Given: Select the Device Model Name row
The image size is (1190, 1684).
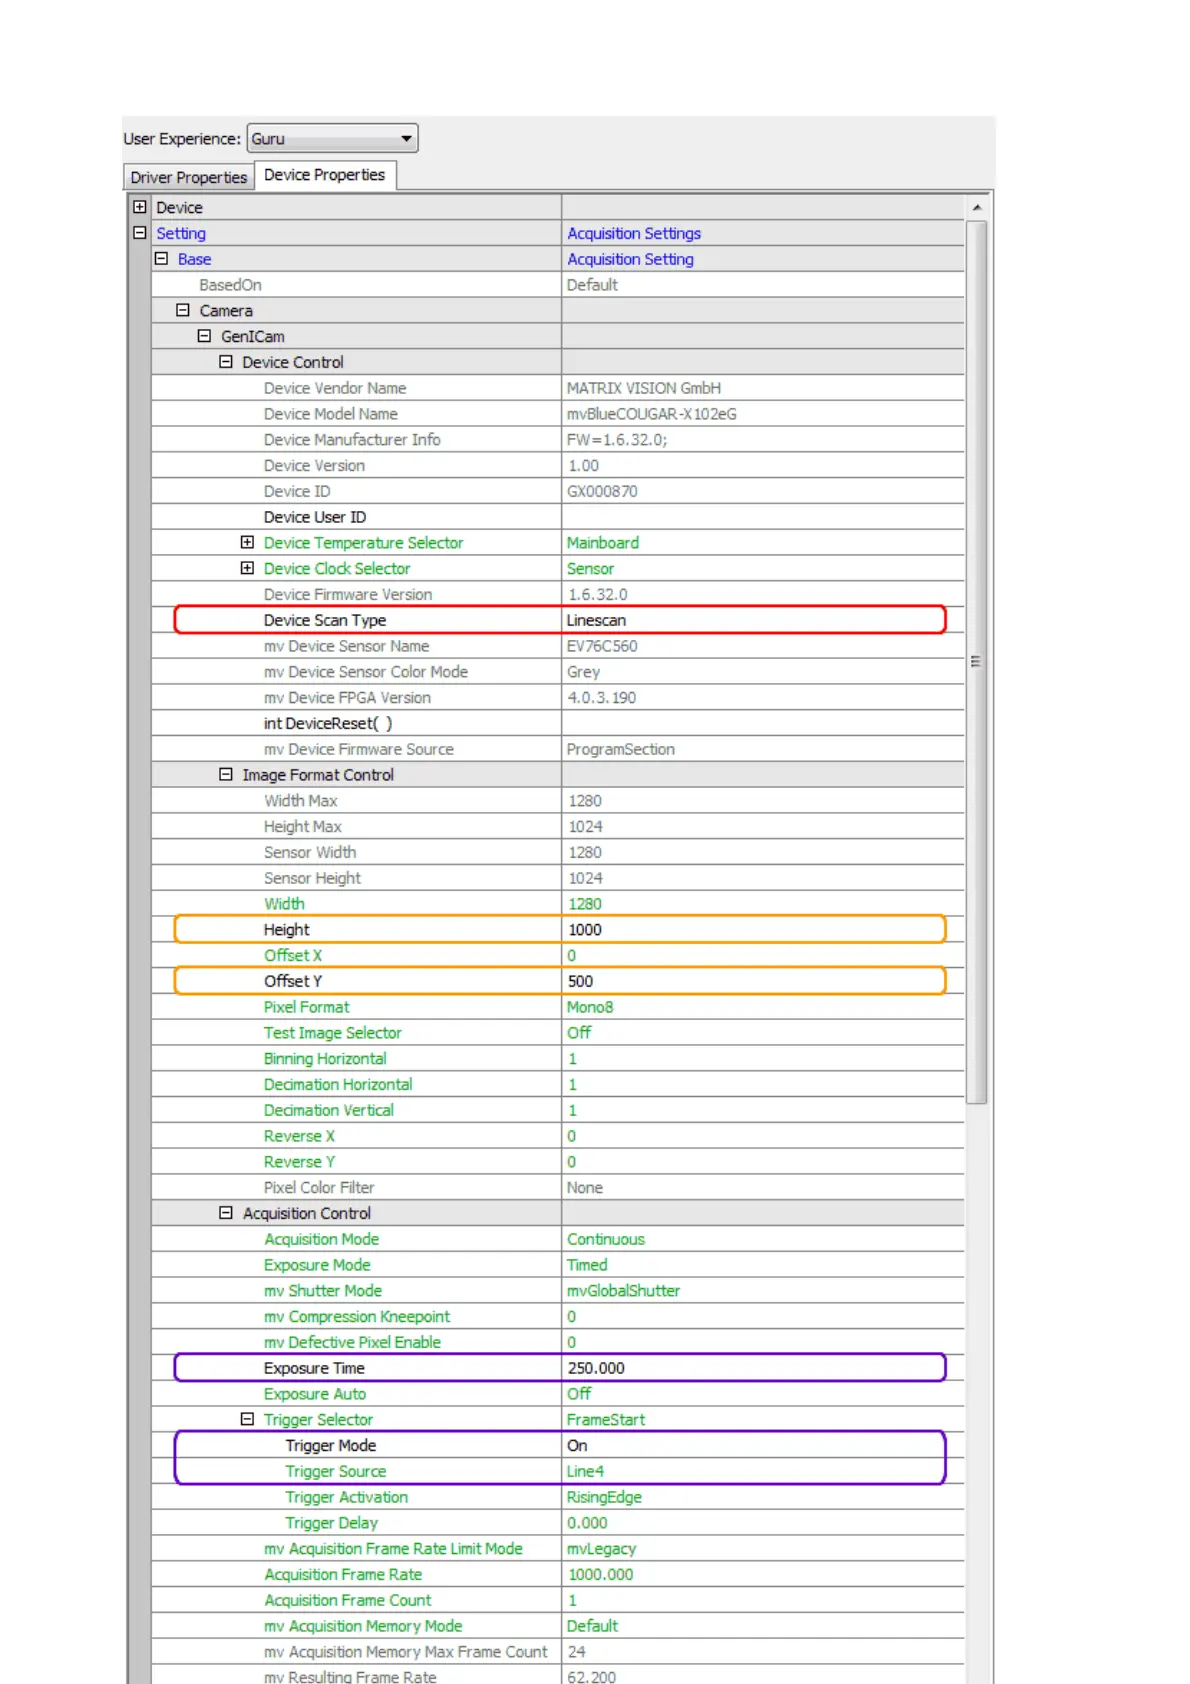Looking at the screenshot, I should 557,414.
